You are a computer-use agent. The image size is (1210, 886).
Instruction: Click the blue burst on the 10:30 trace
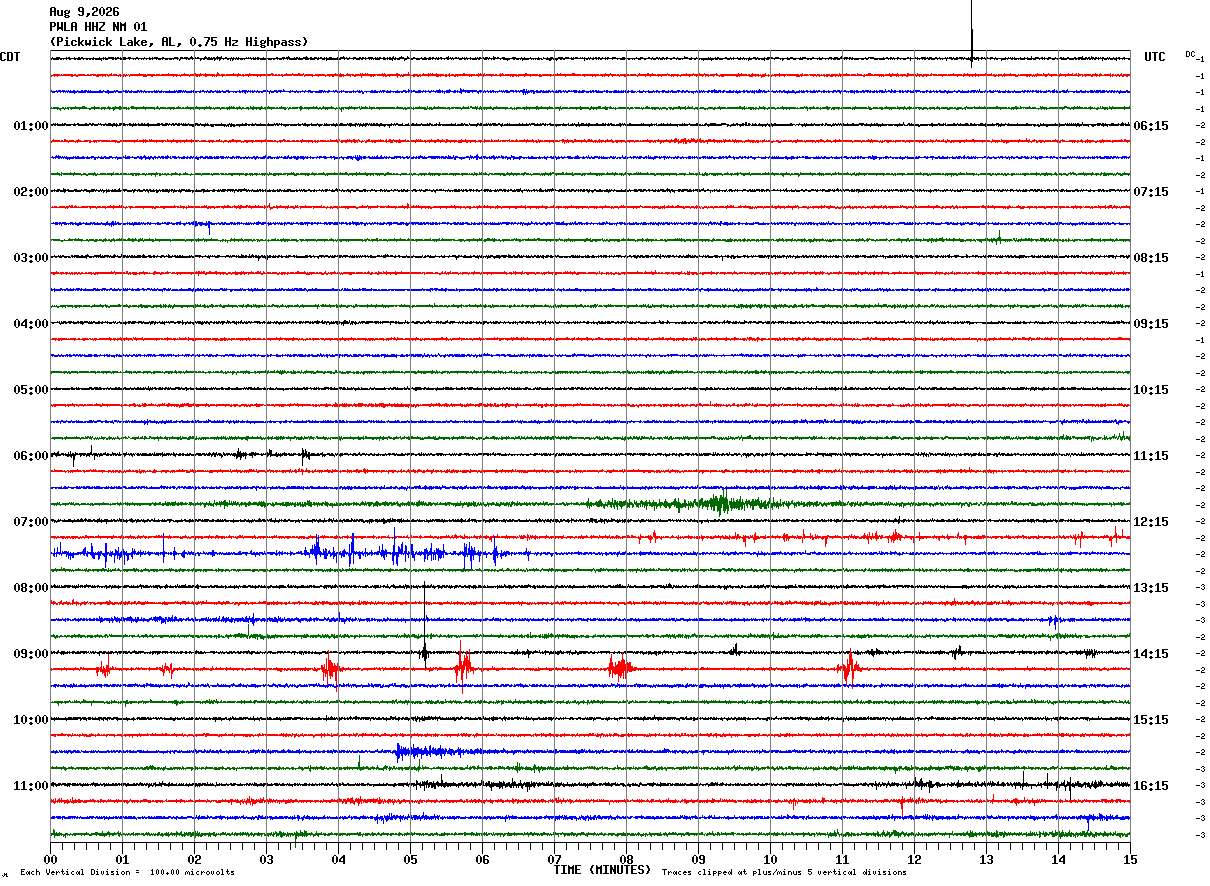pos(432,751)
